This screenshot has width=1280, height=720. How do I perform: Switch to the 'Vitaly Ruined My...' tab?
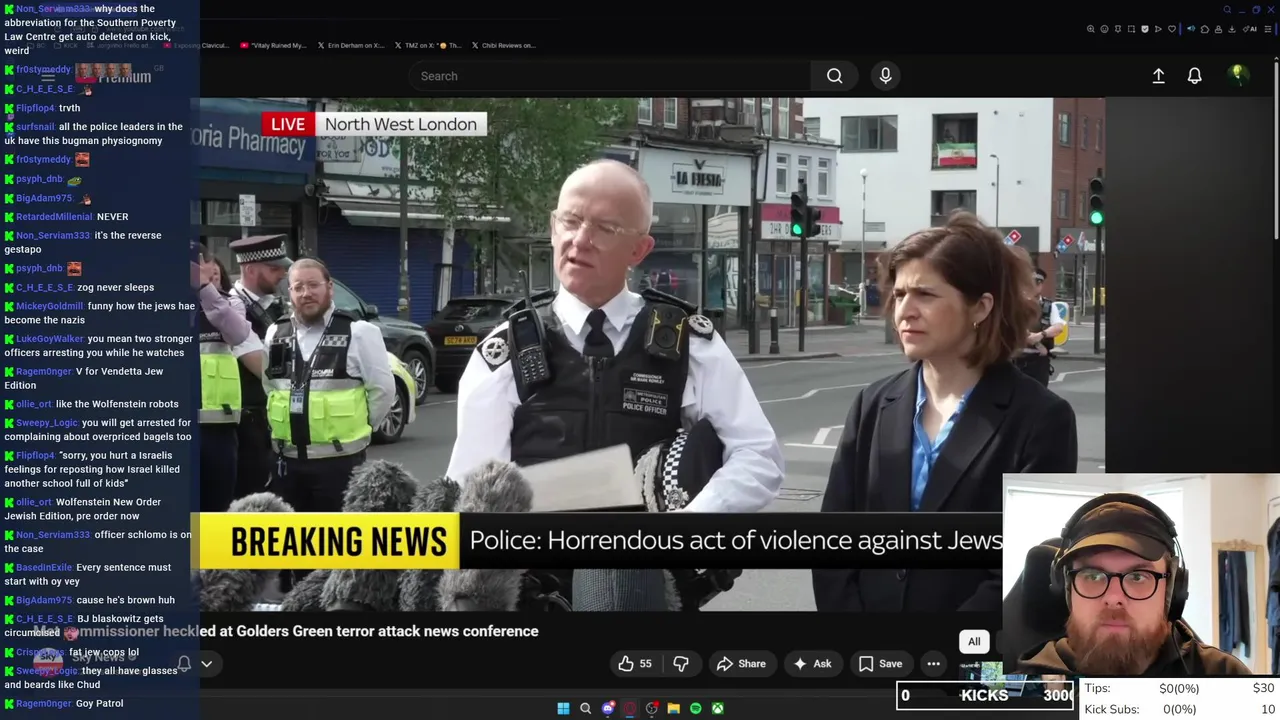[273, 45]
